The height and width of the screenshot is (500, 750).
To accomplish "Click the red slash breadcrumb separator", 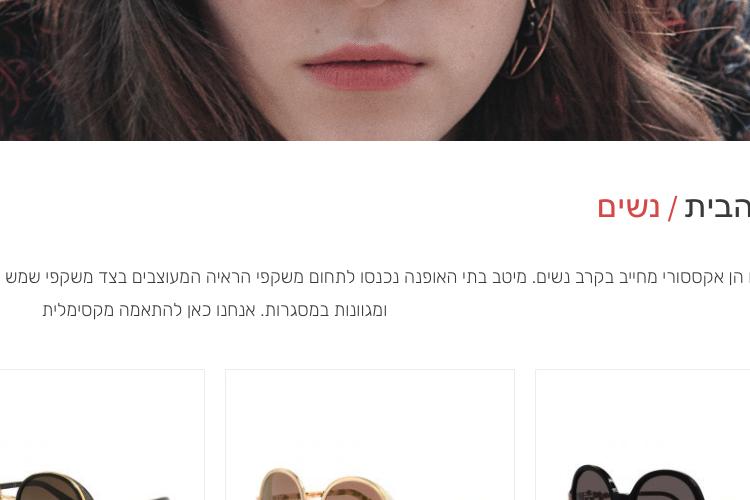I will tap(672, 209).
